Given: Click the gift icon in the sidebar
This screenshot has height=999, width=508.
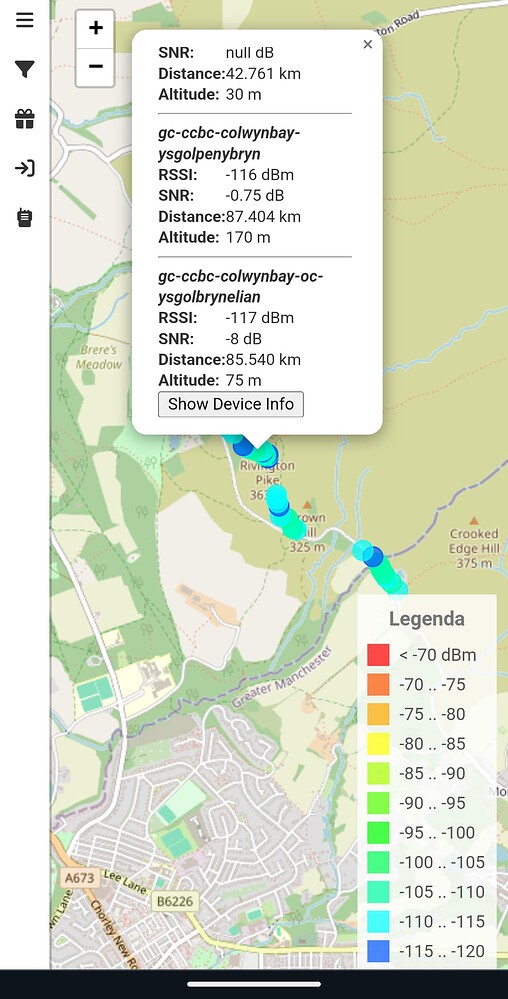Looking at the screenshot, I should coord(25,119).
